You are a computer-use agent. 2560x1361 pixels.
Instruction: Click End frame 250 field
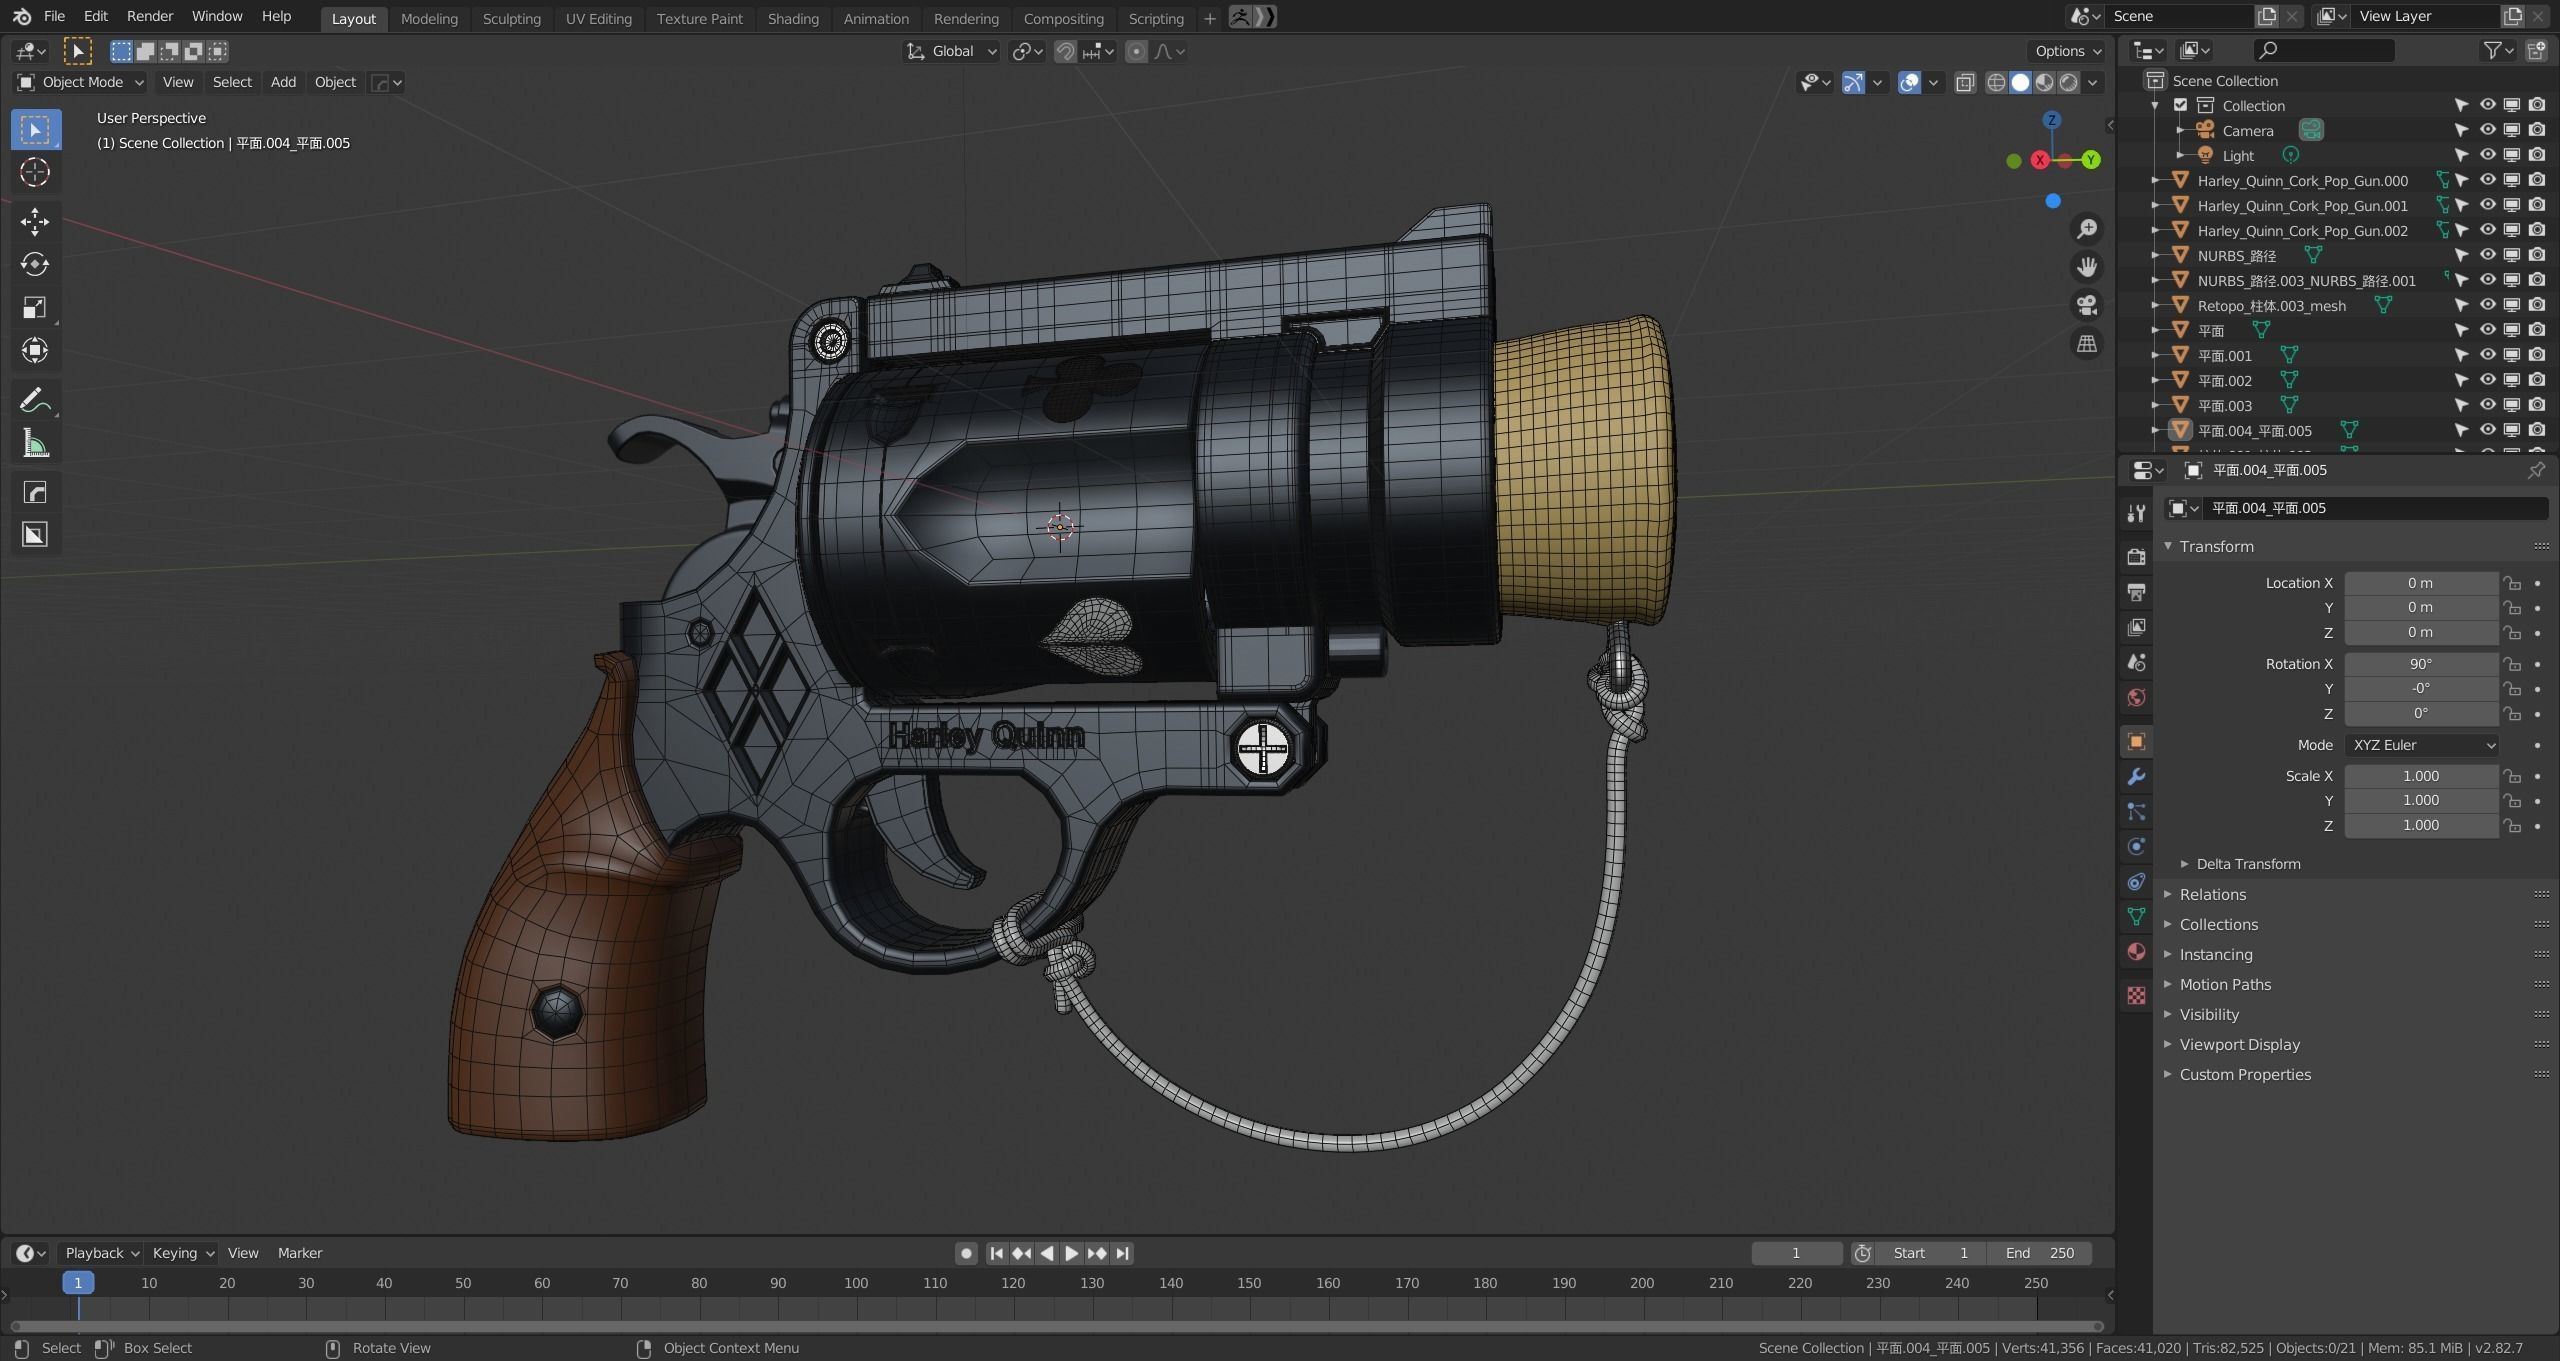click(2039, 1253)
